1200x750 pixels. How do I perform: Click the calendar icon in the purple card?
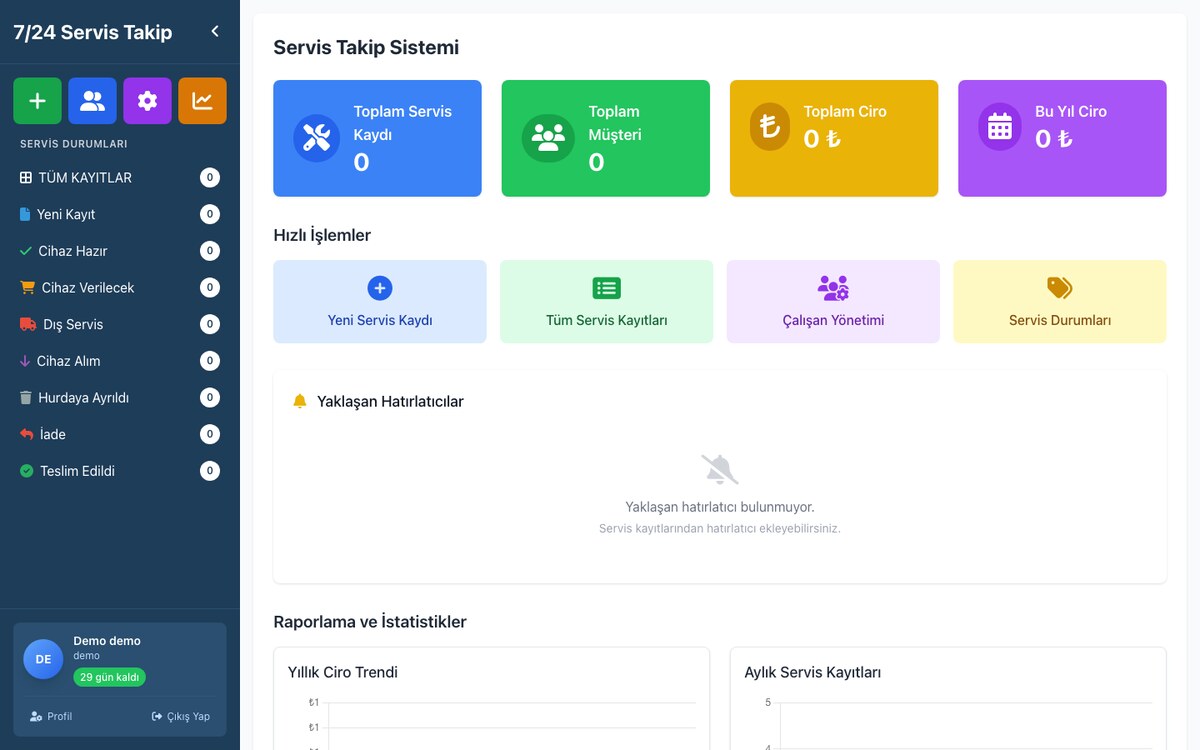tap(1000, 126)
